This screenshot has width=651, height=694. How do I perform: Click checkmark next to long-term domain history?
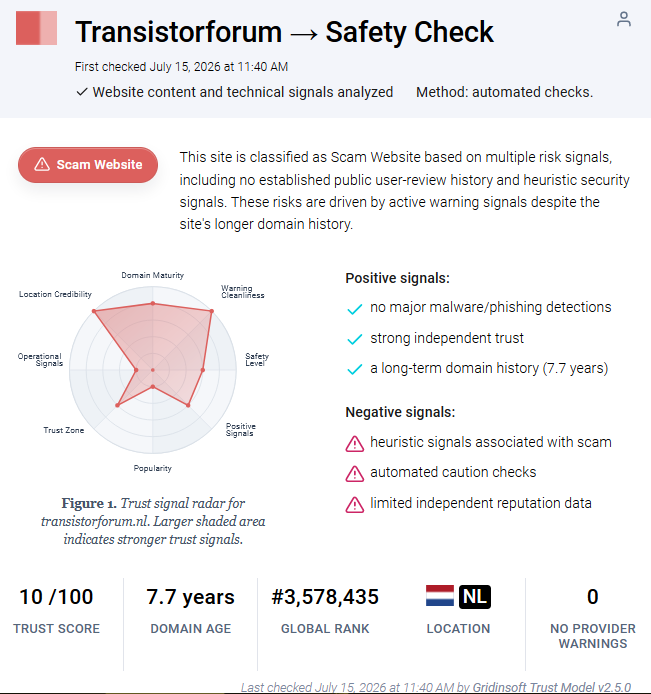[354, 369]
